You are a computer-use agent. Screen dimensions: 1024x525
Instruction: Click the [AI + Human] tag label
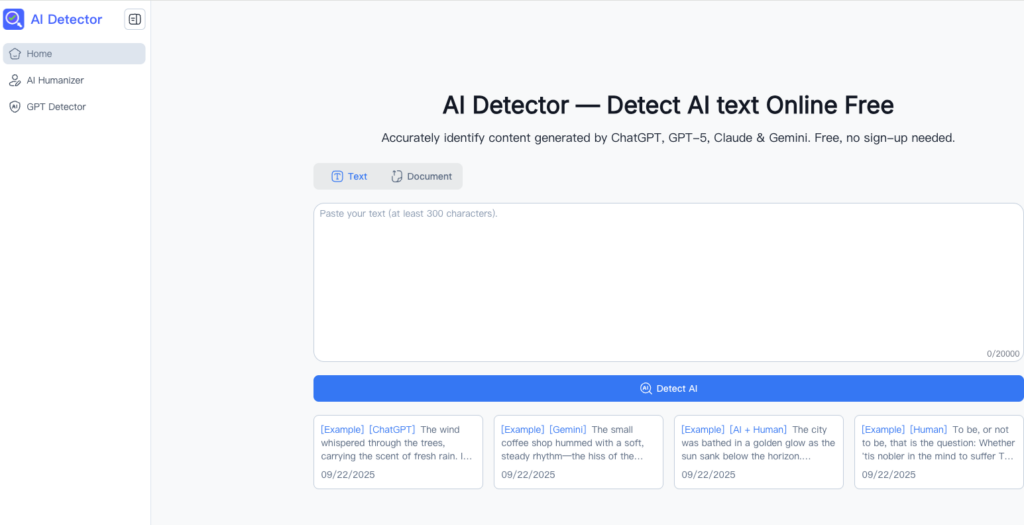(758, 430)
